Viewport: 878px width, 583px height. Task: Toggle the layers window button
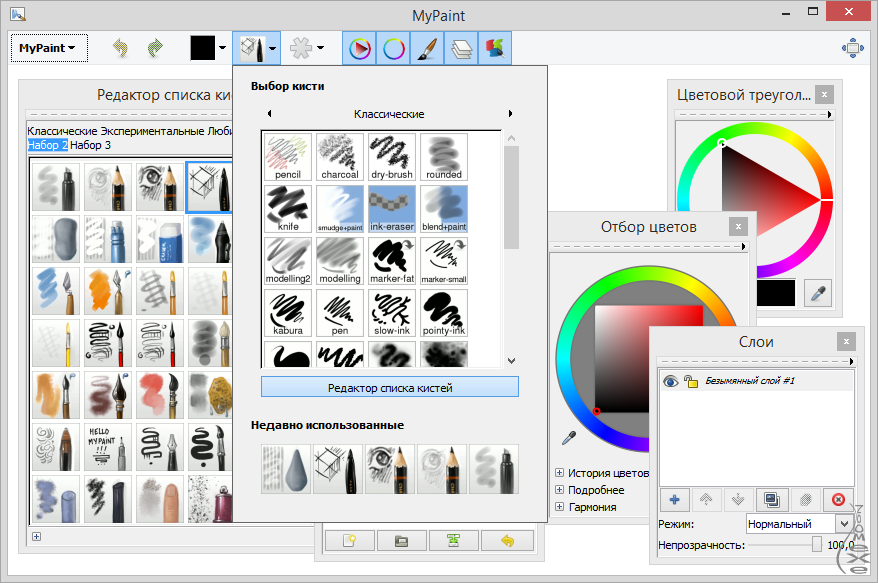coord(461,49)
